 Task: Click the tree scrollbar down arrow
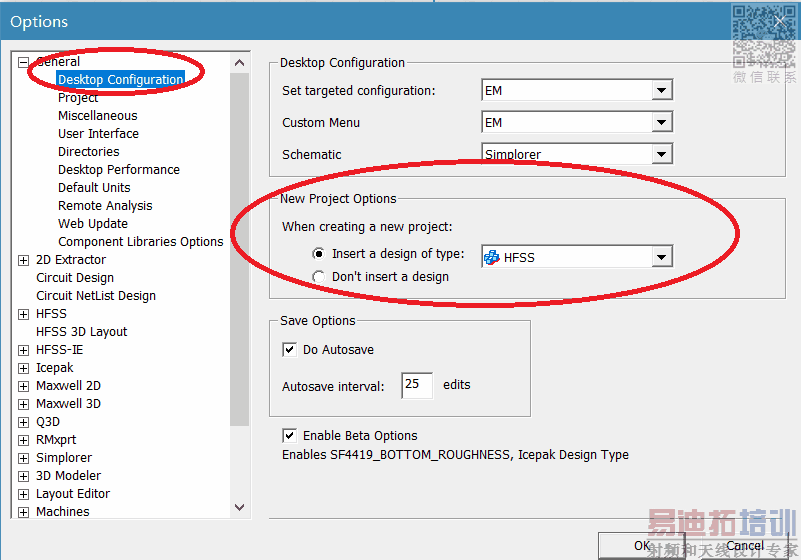239,507
